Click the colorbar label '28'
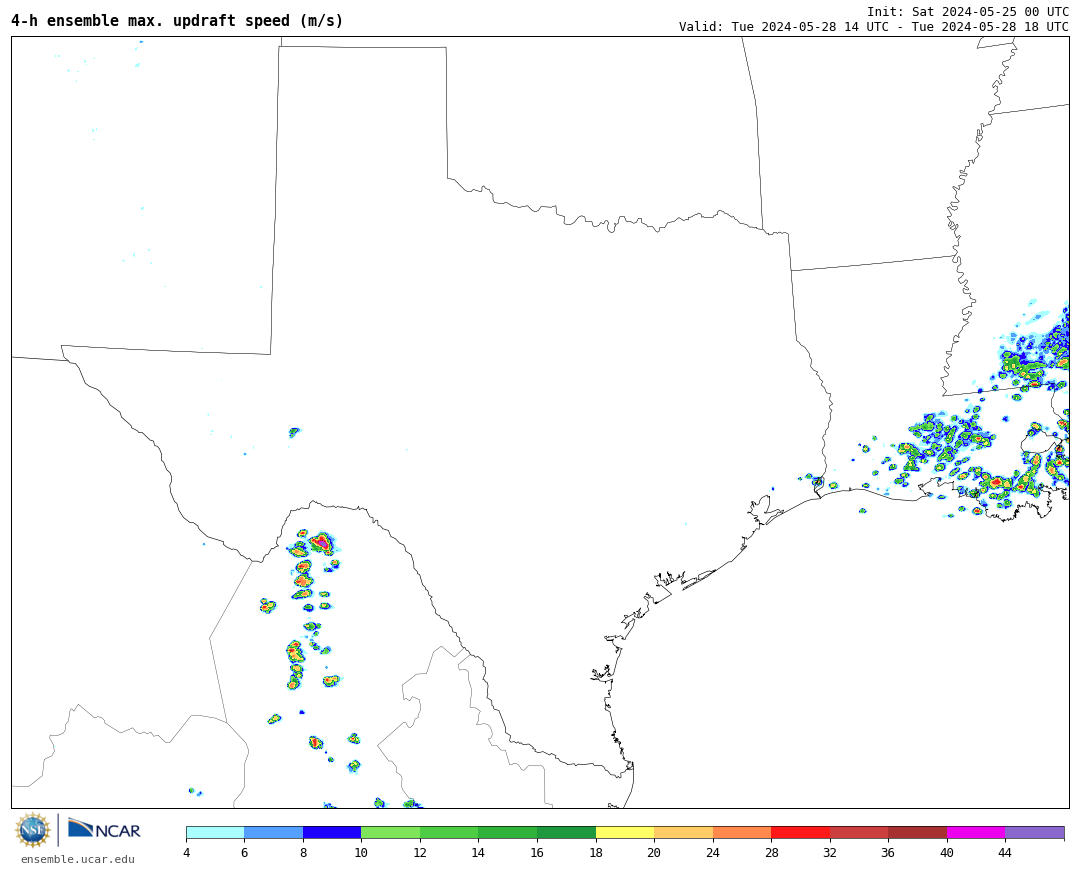1080x871 pixels. click(x=771, y=852)
